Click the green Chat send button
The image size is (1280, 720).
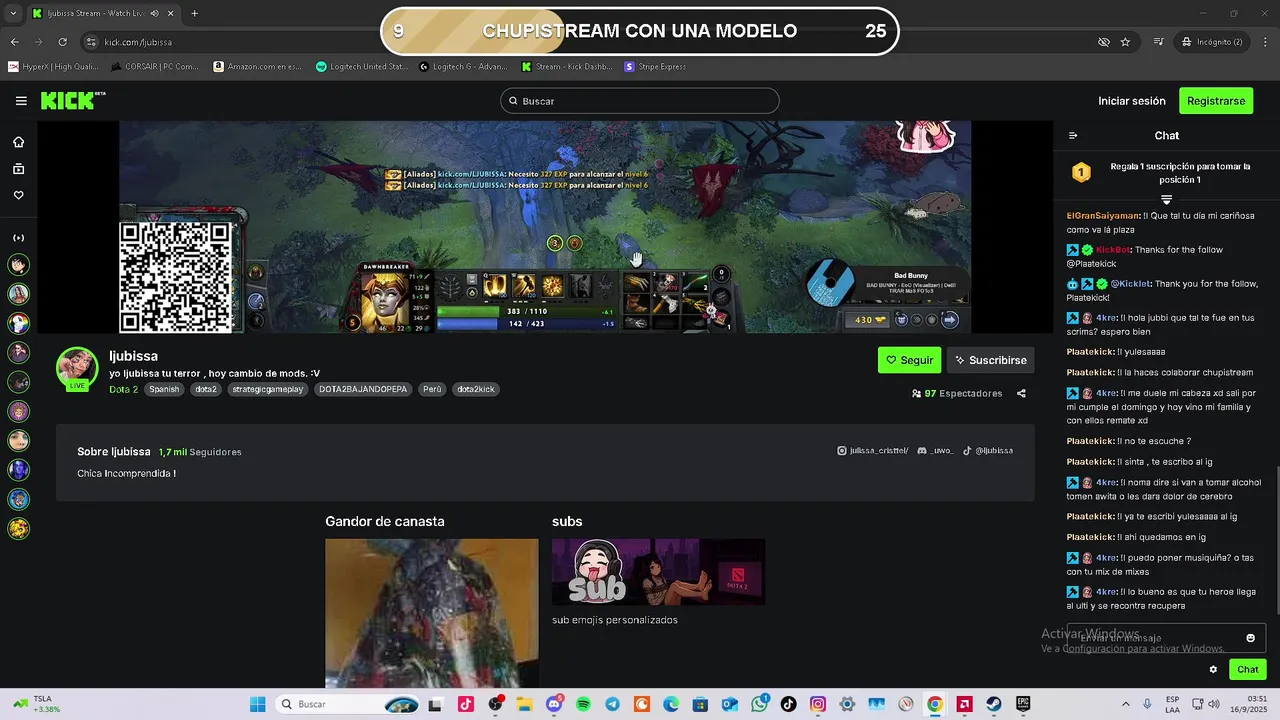[x=1248, y=670]
